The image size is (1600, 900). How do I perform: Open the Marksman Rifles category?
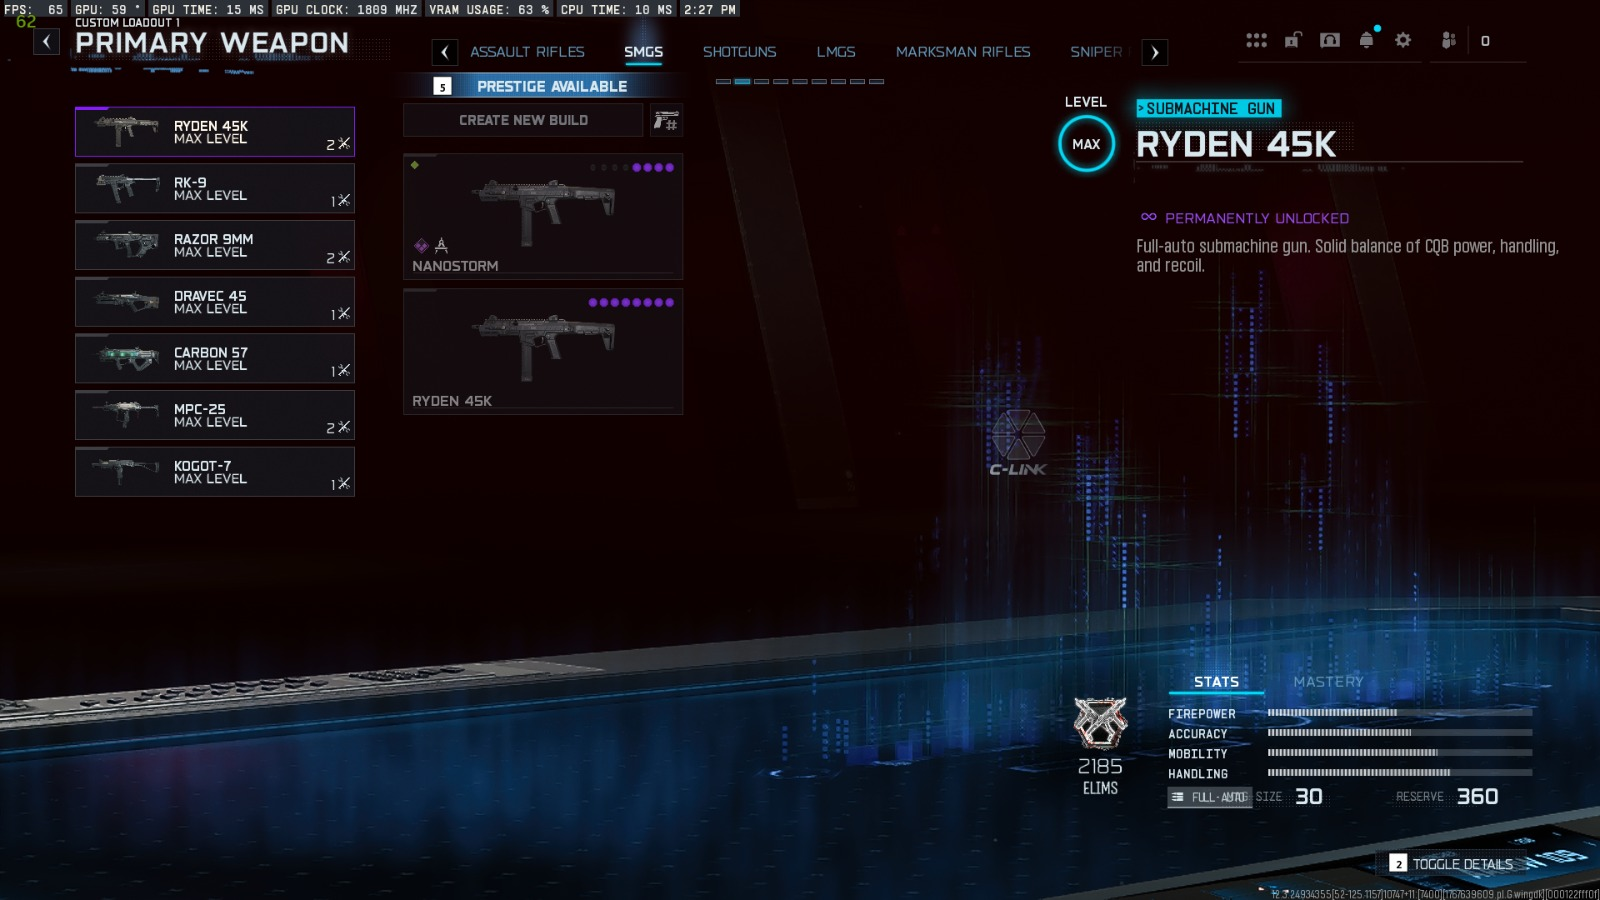(963, 52)
